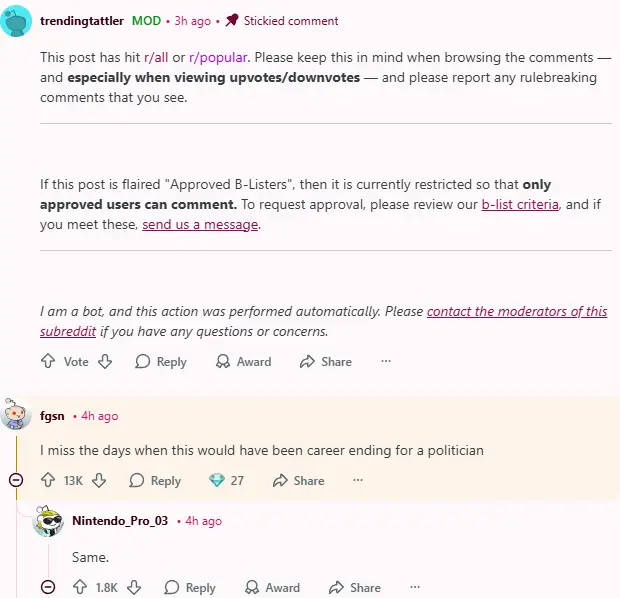
Task: Upvote the trendingtattler stickied comment
Action: 47,361
